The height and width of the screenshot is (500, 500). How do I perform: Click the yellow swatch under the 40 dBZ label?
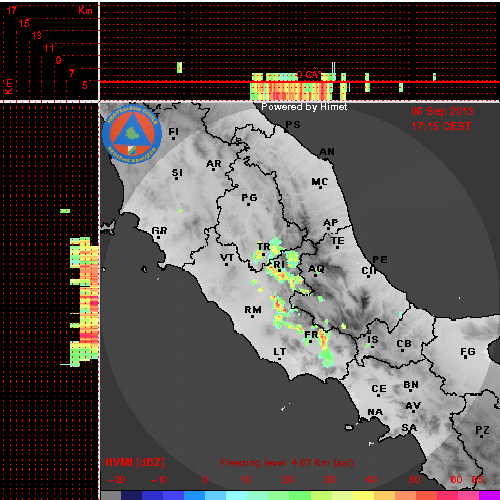363,495
